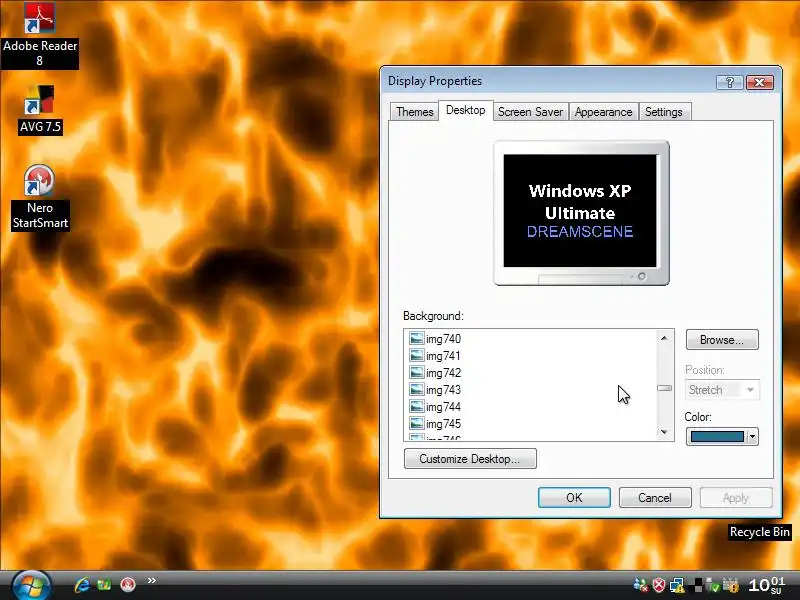Switch to the Themes tab

point(414,112)
